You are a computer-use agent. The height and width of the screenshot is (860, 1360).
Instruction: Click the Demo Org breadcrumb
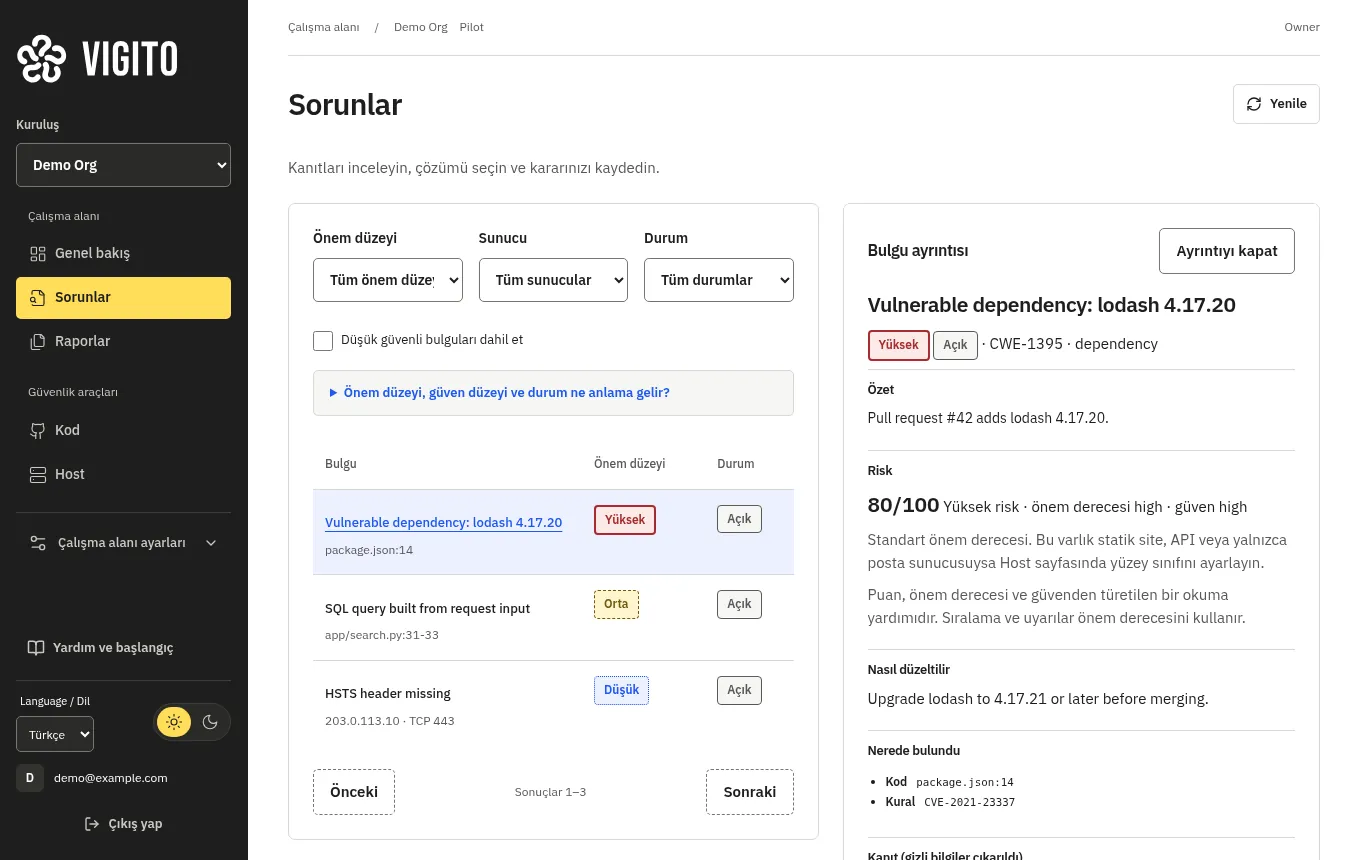421,27
